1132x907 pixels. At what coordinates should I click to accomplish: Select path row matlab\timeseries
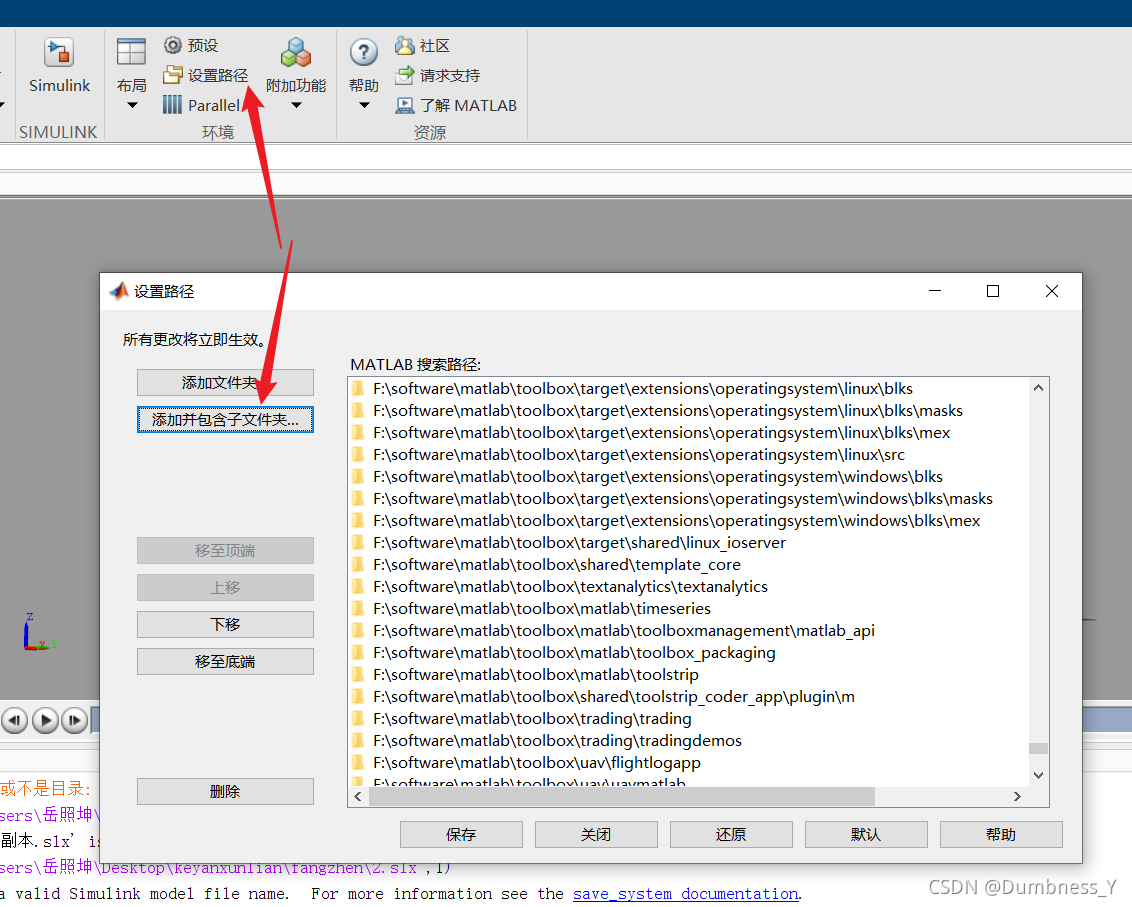689,609
